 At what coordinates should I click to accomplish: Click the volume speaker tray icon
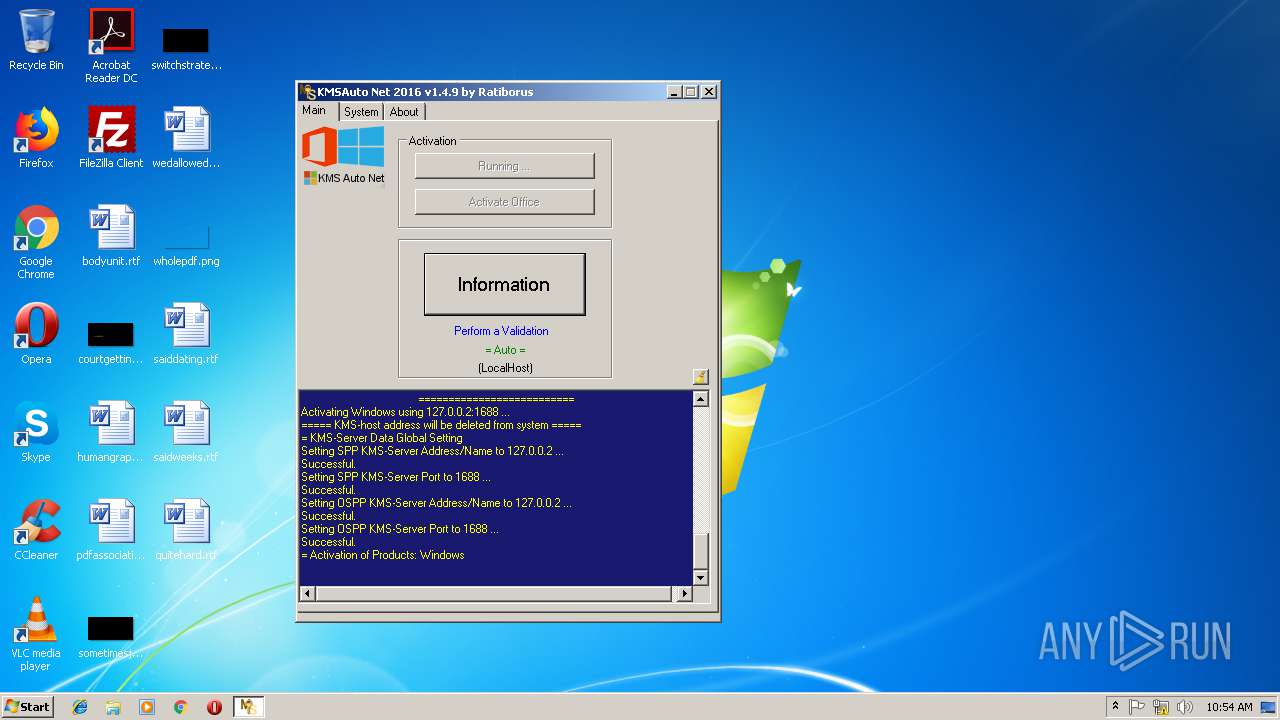tap(1185, 707)
